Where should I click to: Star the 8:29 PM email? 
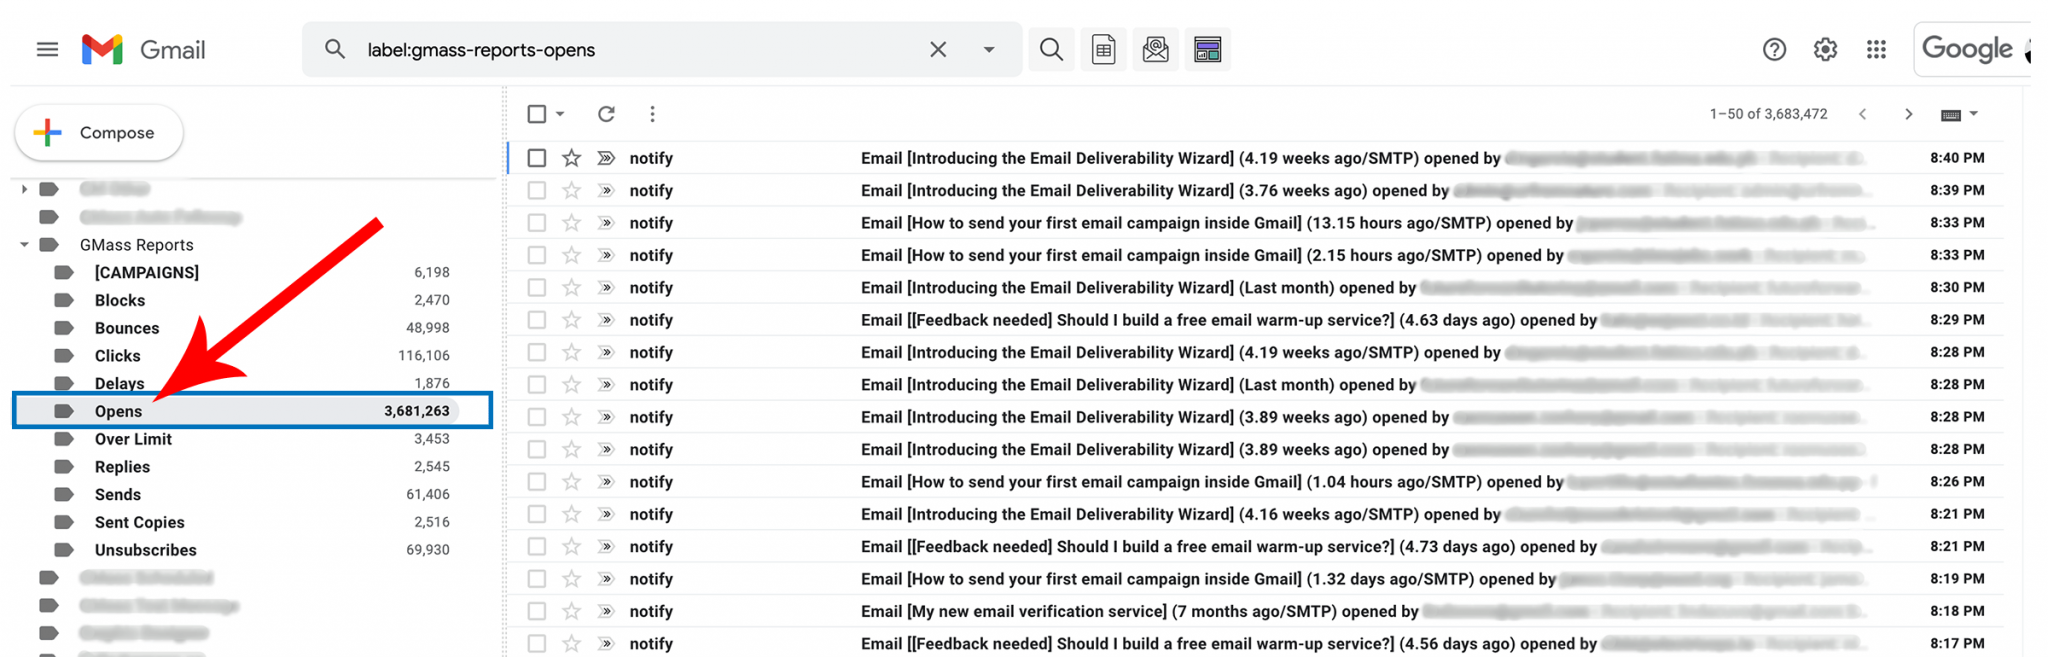point(571,320)
